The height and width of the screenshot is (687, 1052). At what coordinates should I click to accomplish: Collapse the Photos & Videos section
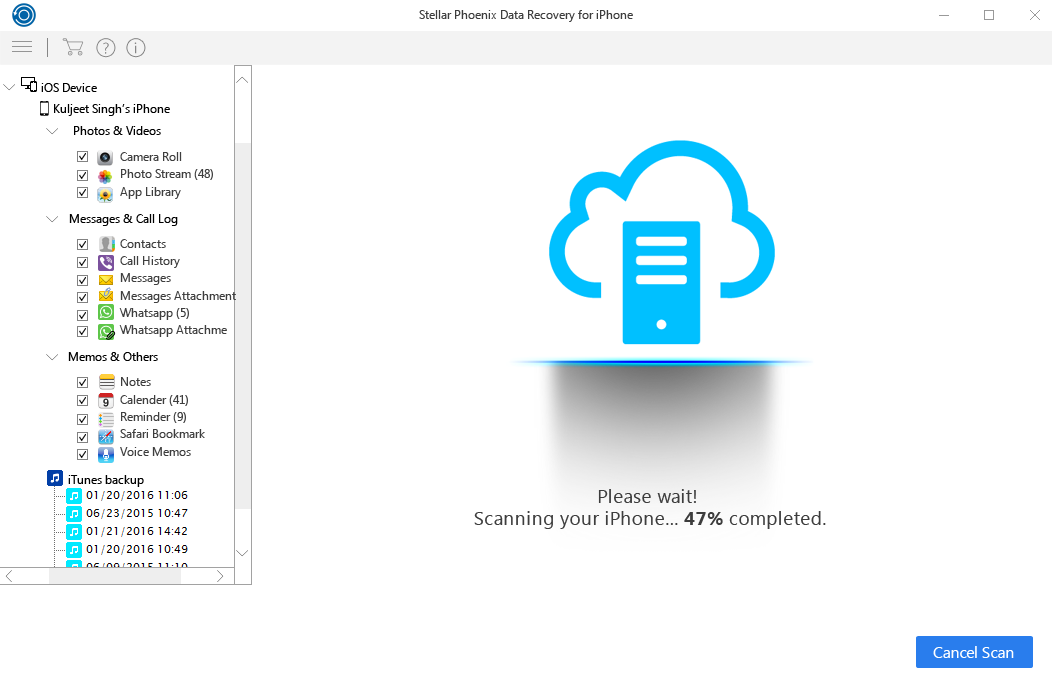click(x=52, y=131)
